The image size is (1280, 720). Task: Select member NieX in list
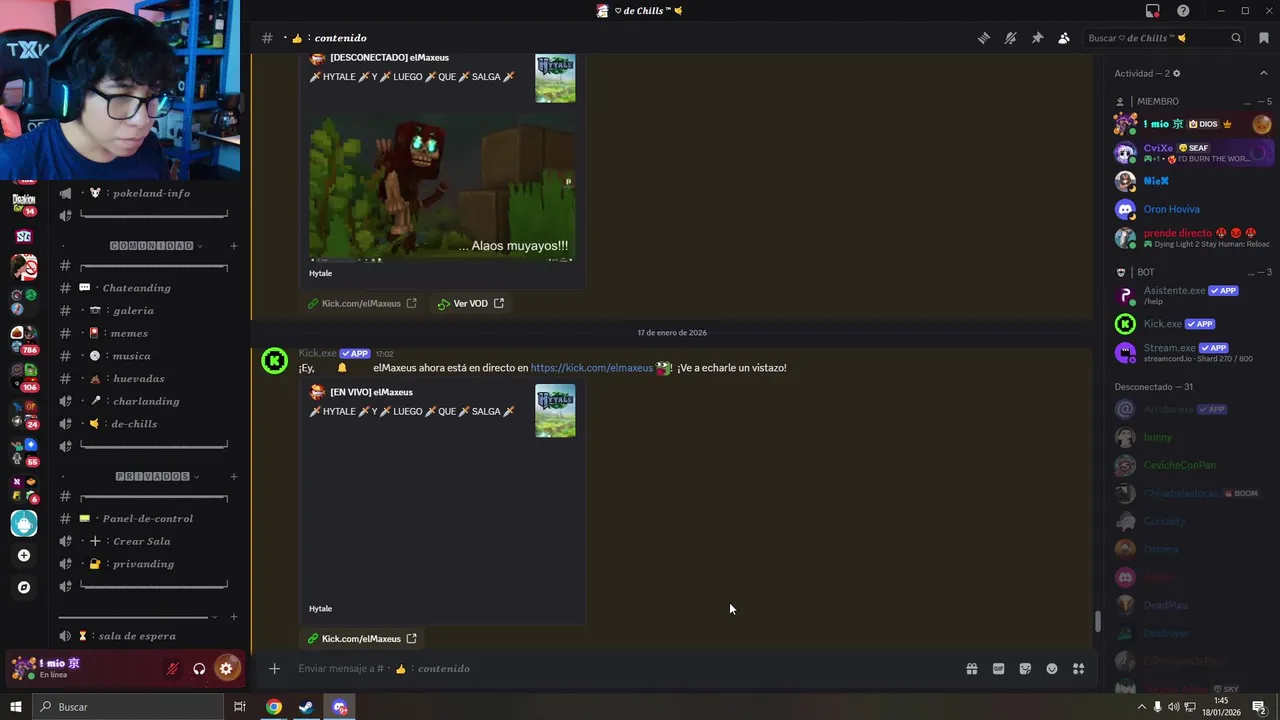click(x=1192, y=181)
